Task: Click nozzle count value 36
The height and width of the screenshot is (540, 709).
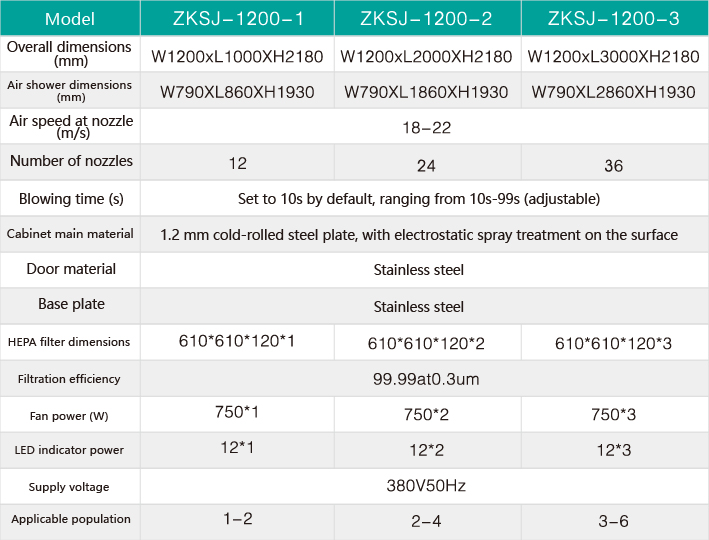Action: pos(614,166)
